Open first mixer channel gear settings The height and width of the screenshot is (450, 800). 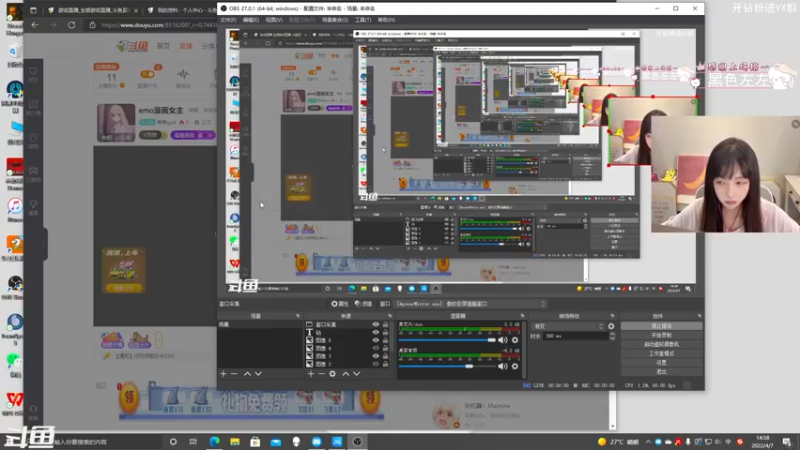coord(515,340)
